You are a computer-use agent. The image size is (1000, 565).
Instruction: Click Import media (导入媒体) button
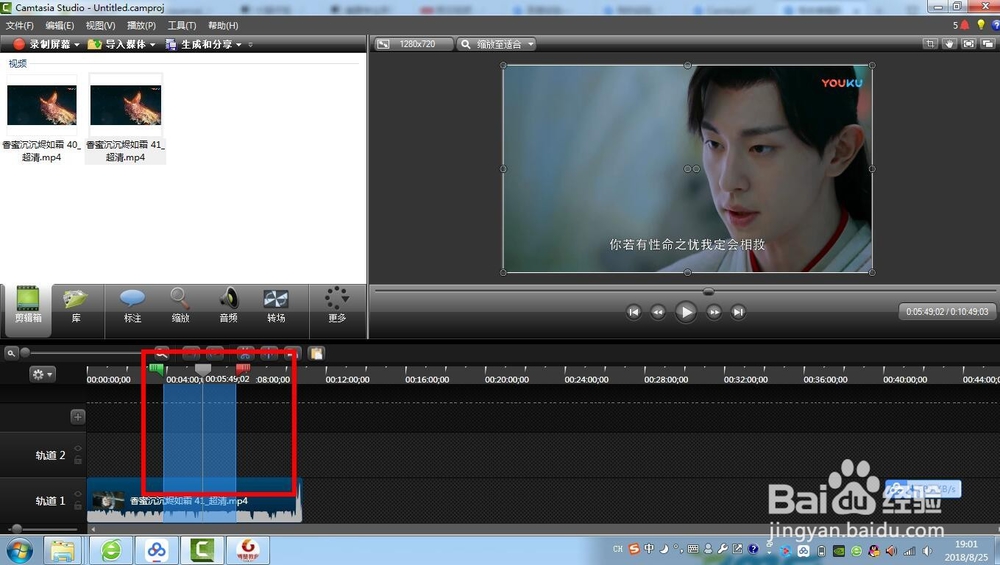point(117,44)
